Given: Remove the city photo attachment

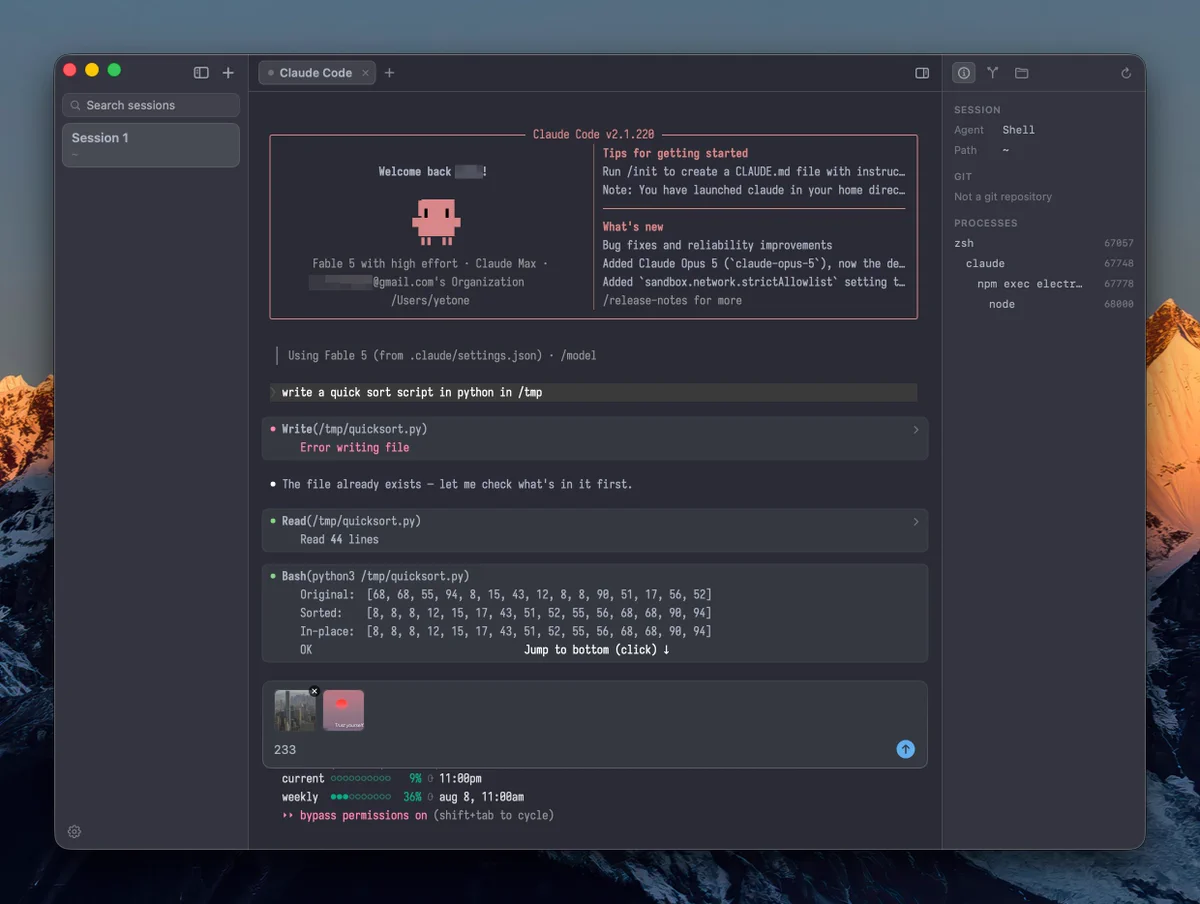Looking at the screenshot, I should click(x=314, y=691).
